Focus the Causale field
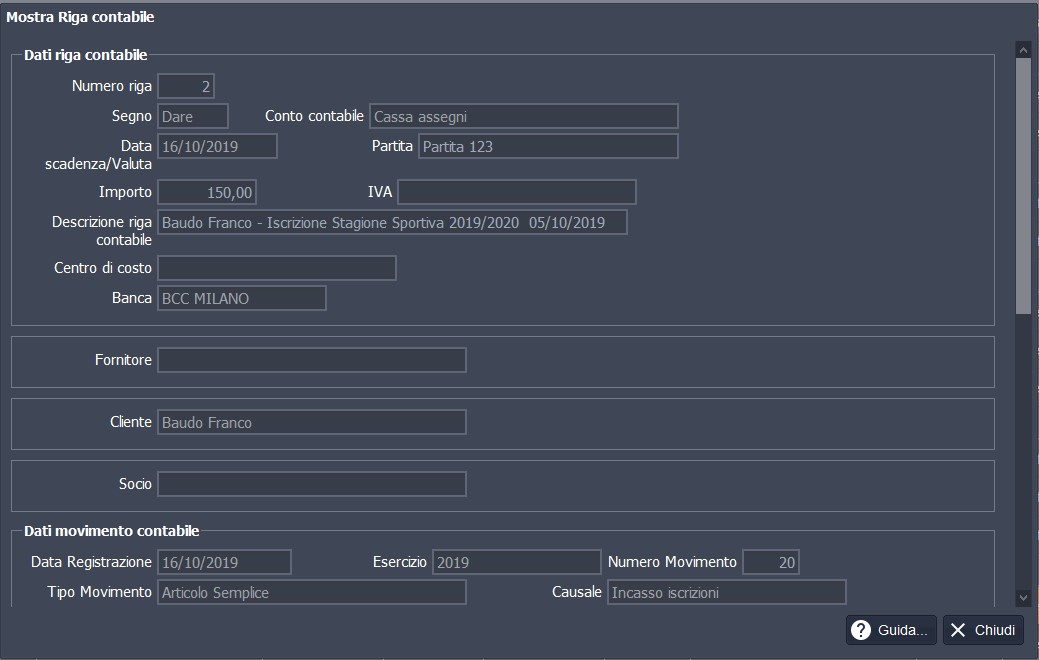The width and height of the screenshot is (1039, 660). click(726, 592)
